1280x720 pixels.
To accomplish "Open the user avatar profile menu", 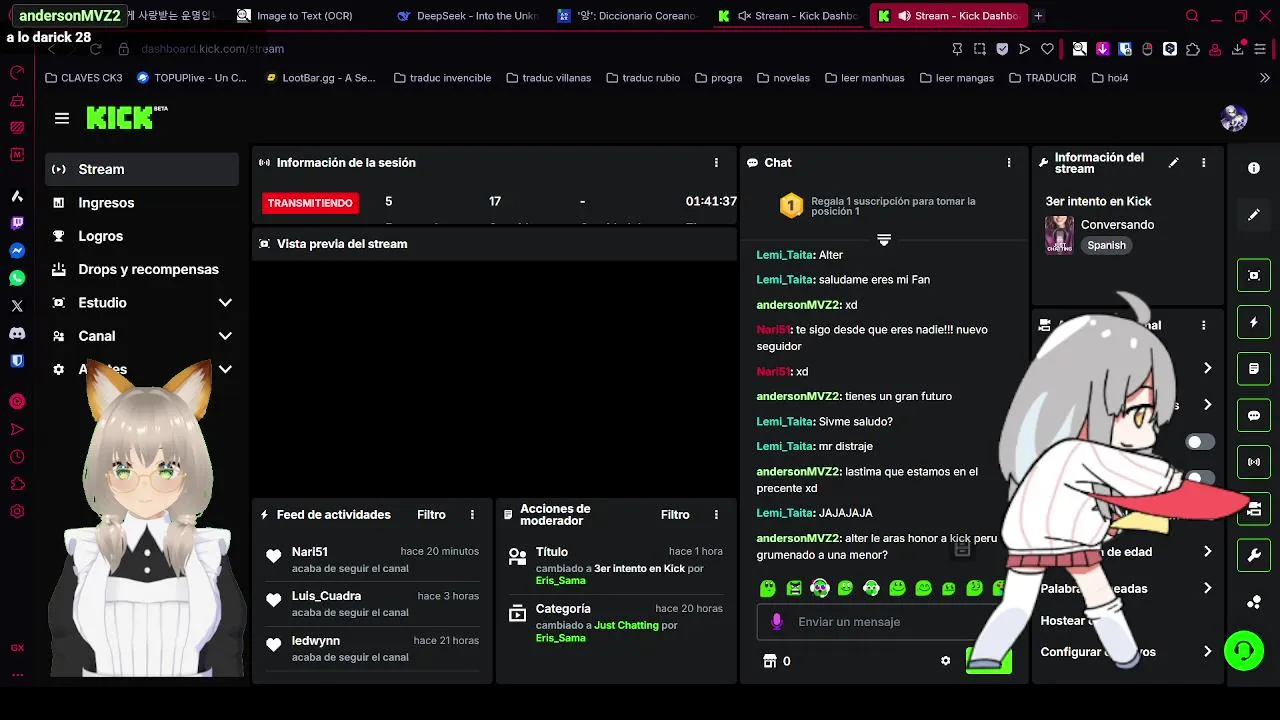I will tap(1234, 118).
